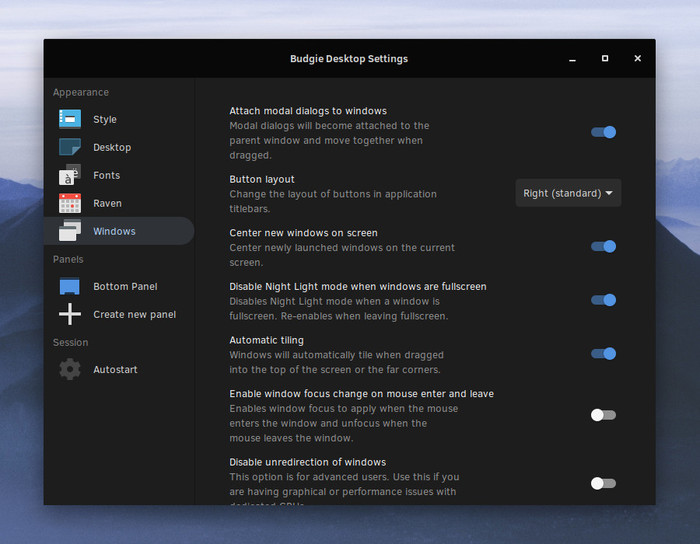
Task: Open the Autostart gear icon
Action: [70, 369]
